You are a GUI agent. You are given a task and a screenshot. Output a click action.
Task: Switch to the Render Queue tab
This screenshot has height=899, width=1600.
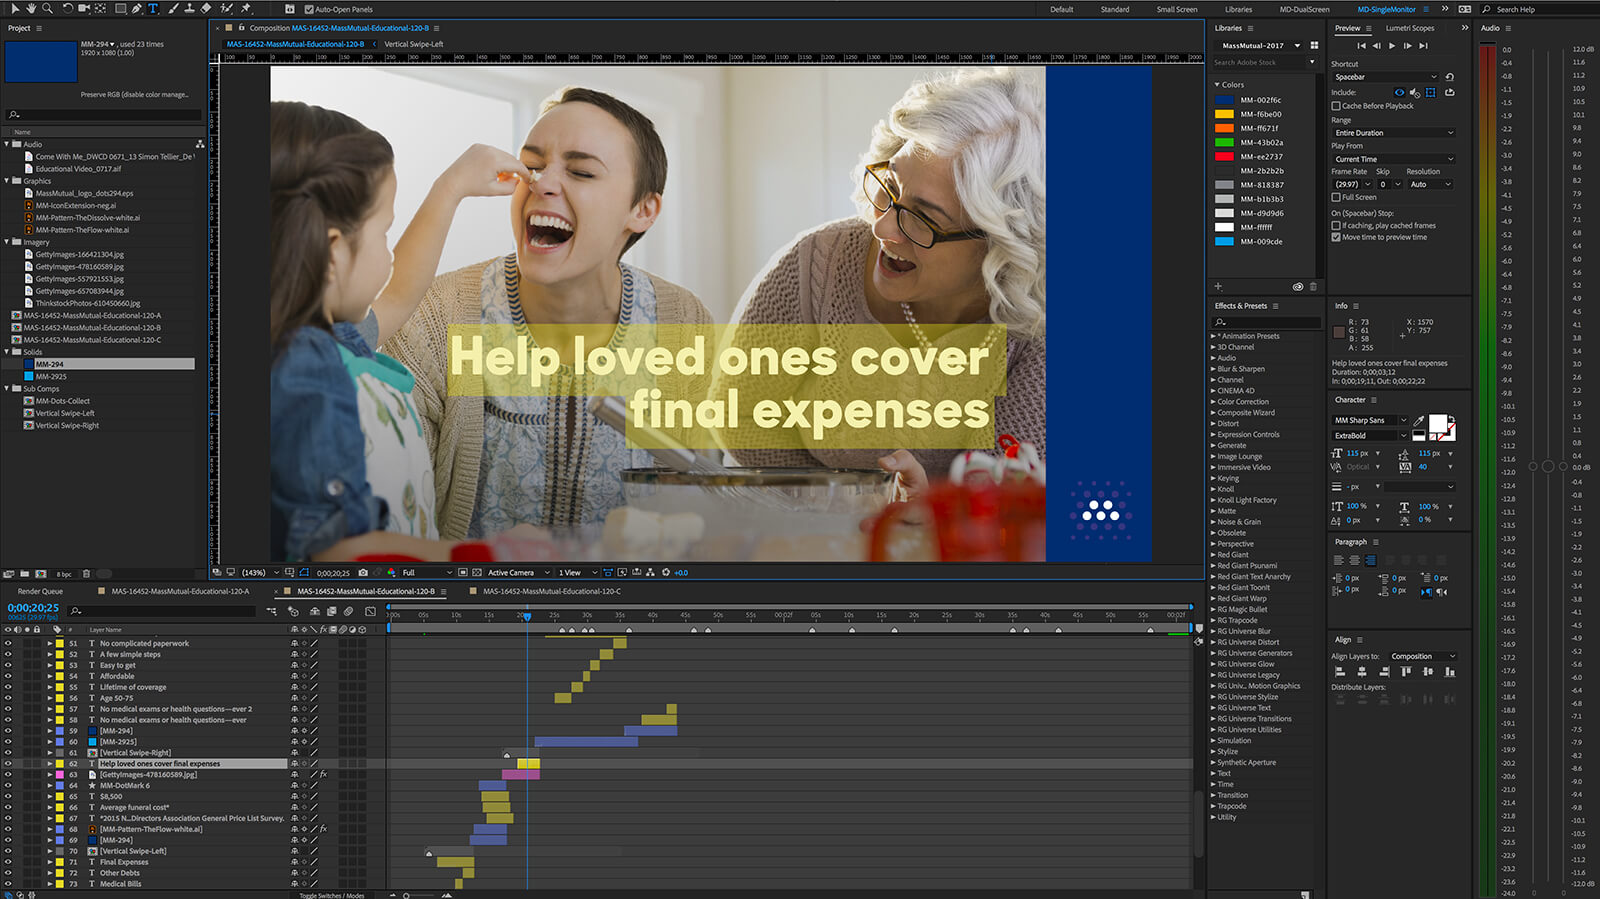(40, 591)
